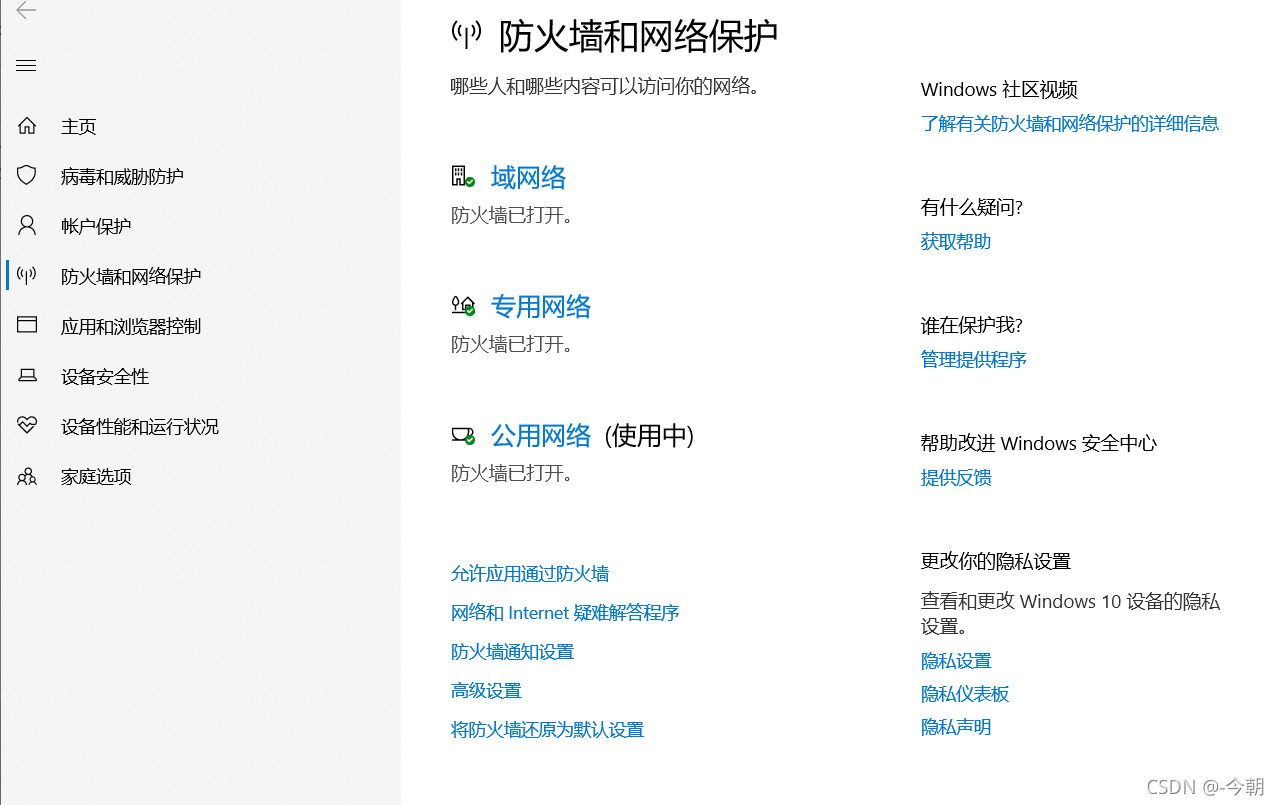Click the shield icon for 病毒和威胁防护

pyautogui.click(x=27, y=176)
